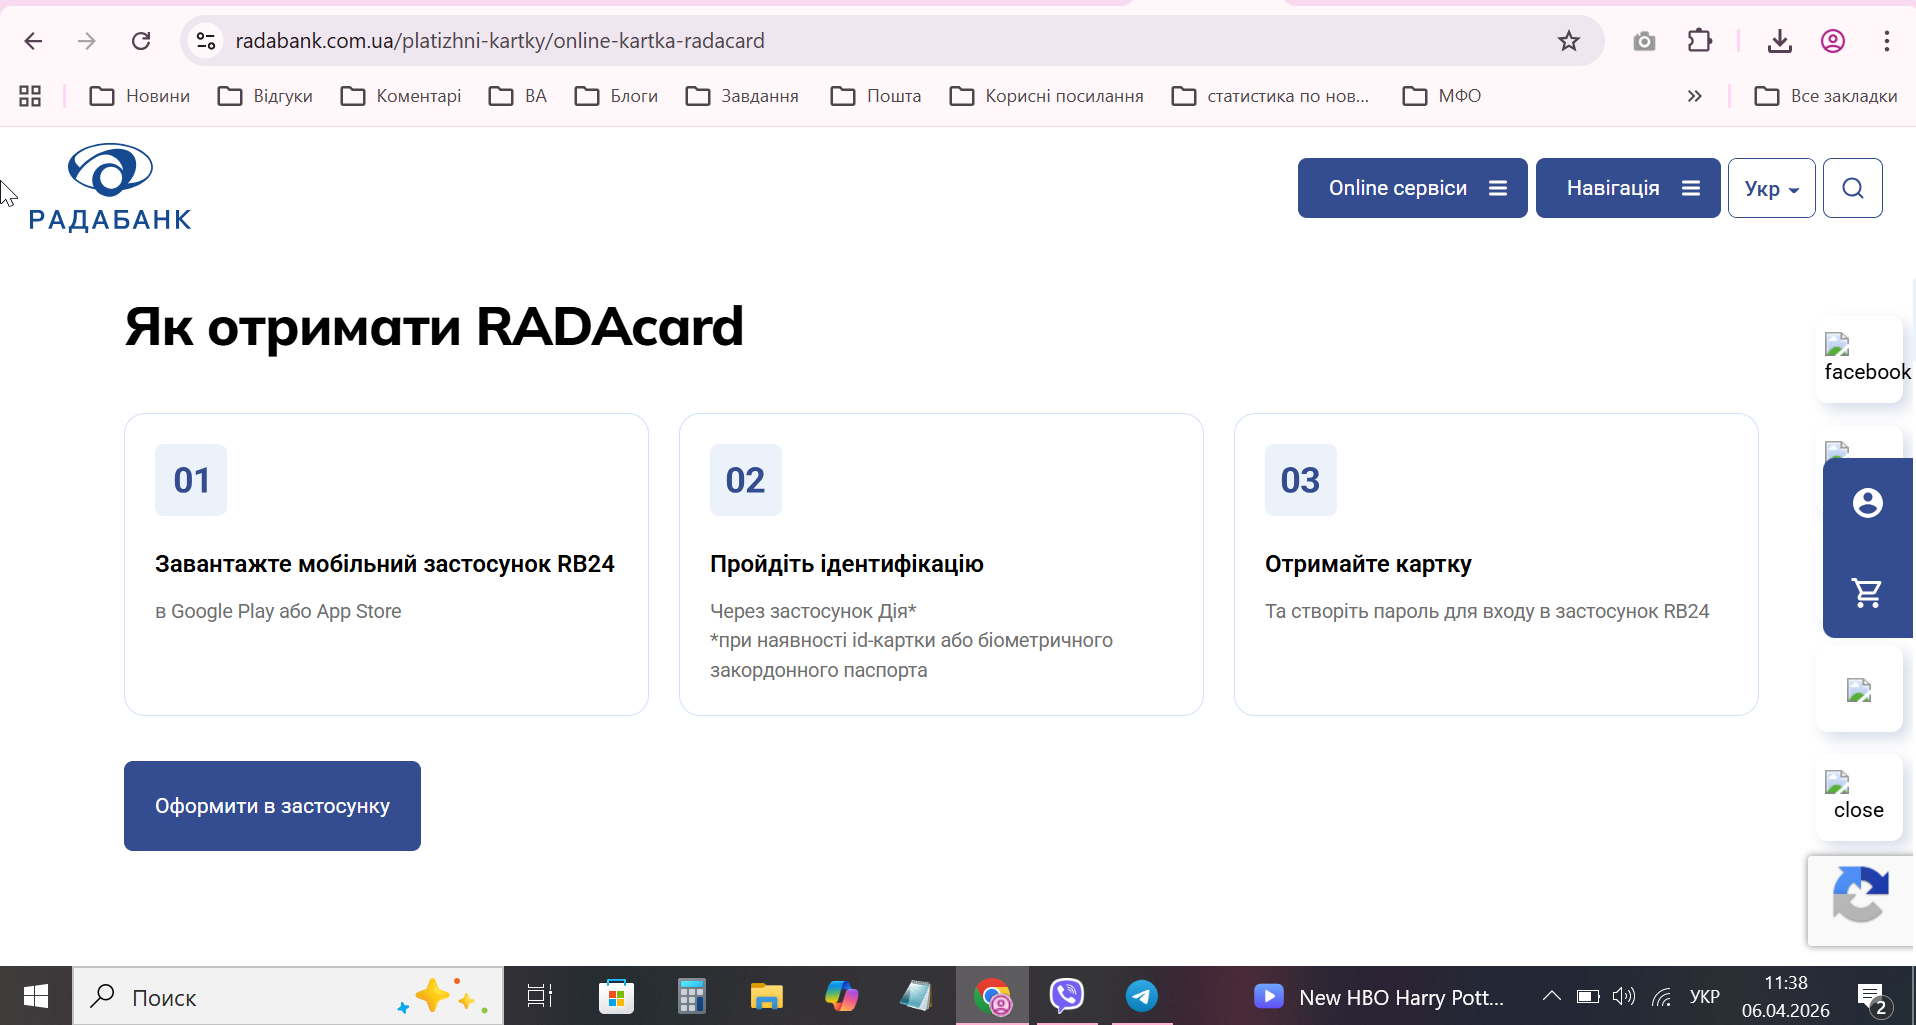Open the Online сервіси menu

[1413, 188]
